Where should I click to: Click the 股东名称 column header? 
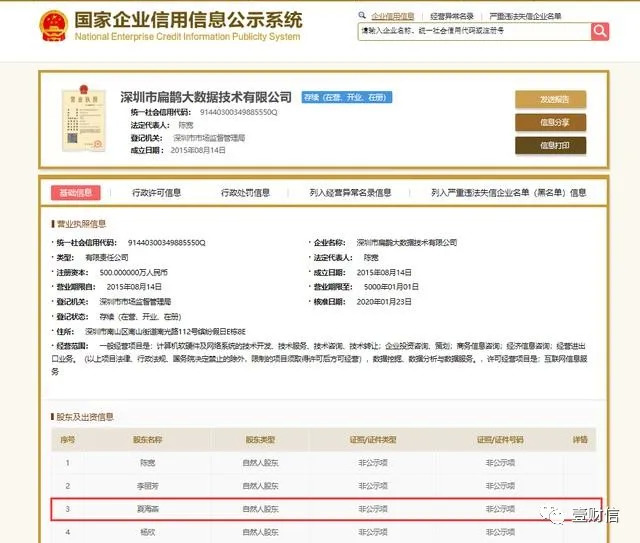tap(147, 440)
